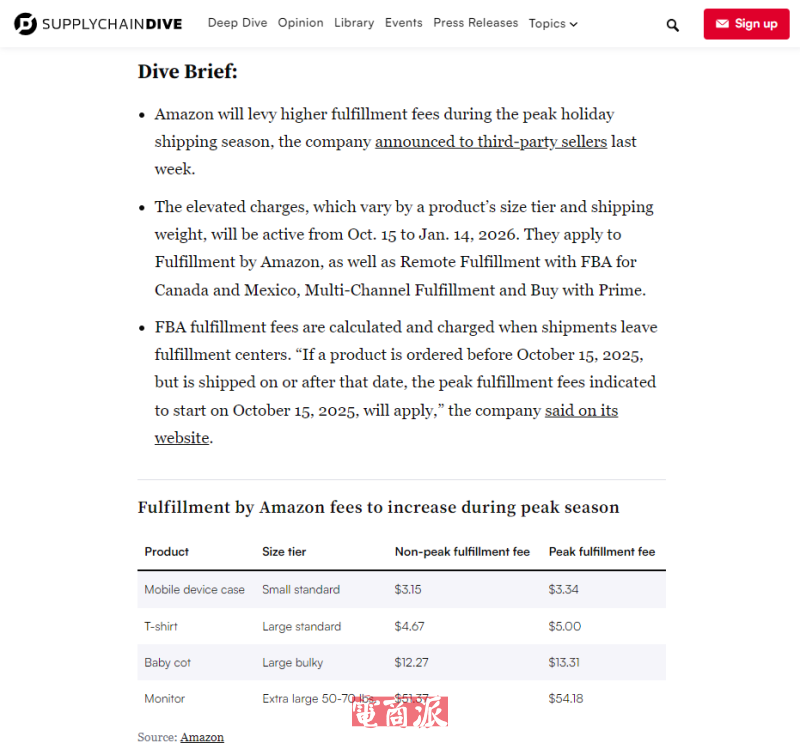Expand the Topics dropdown menu
This screenshot has width=800, height=749.
click(x=553, y=24)
